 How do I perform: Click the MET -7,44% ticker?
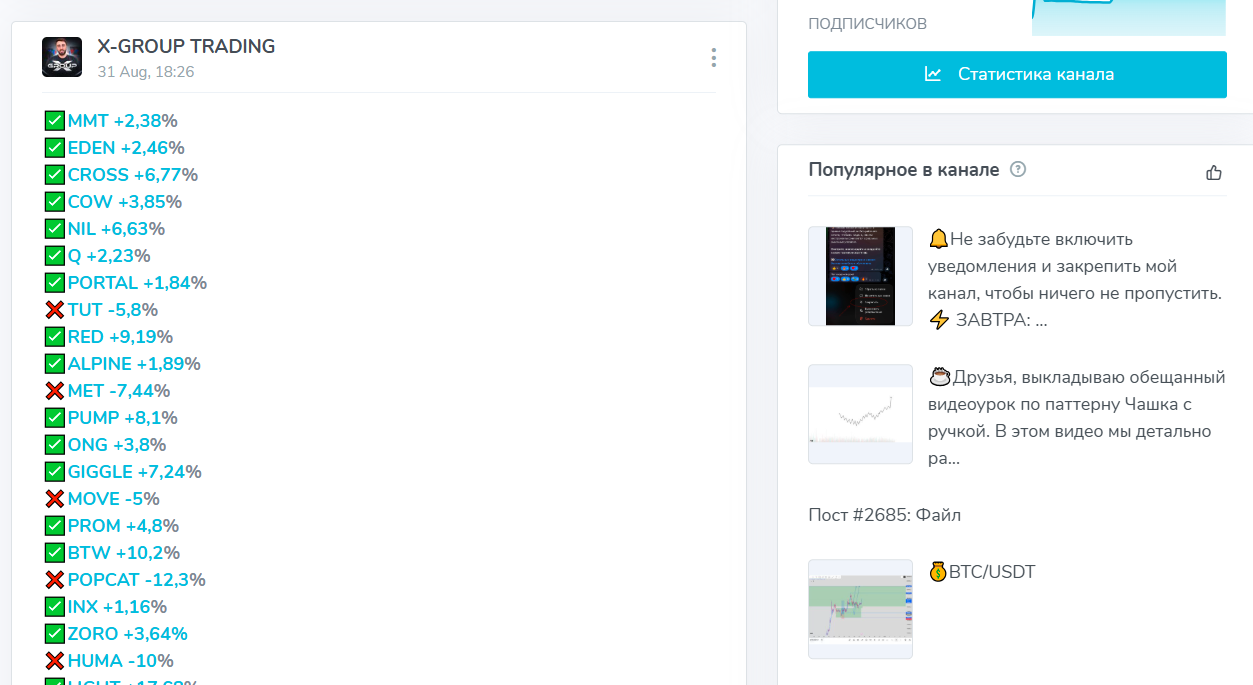point(119,391)
